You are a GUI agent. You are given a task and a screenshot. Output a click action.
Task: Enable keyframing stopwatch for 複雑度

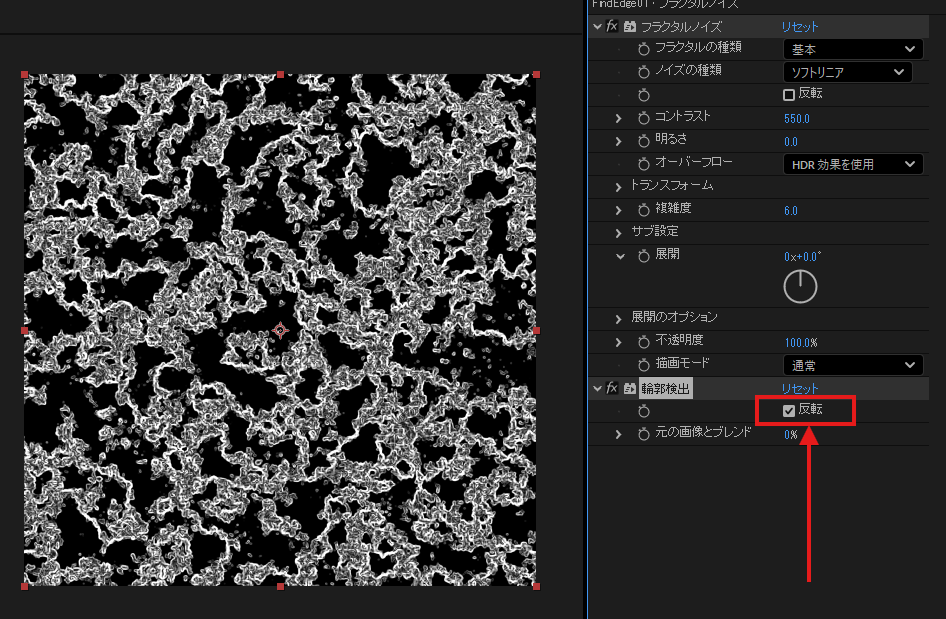(x=644, y=210)
